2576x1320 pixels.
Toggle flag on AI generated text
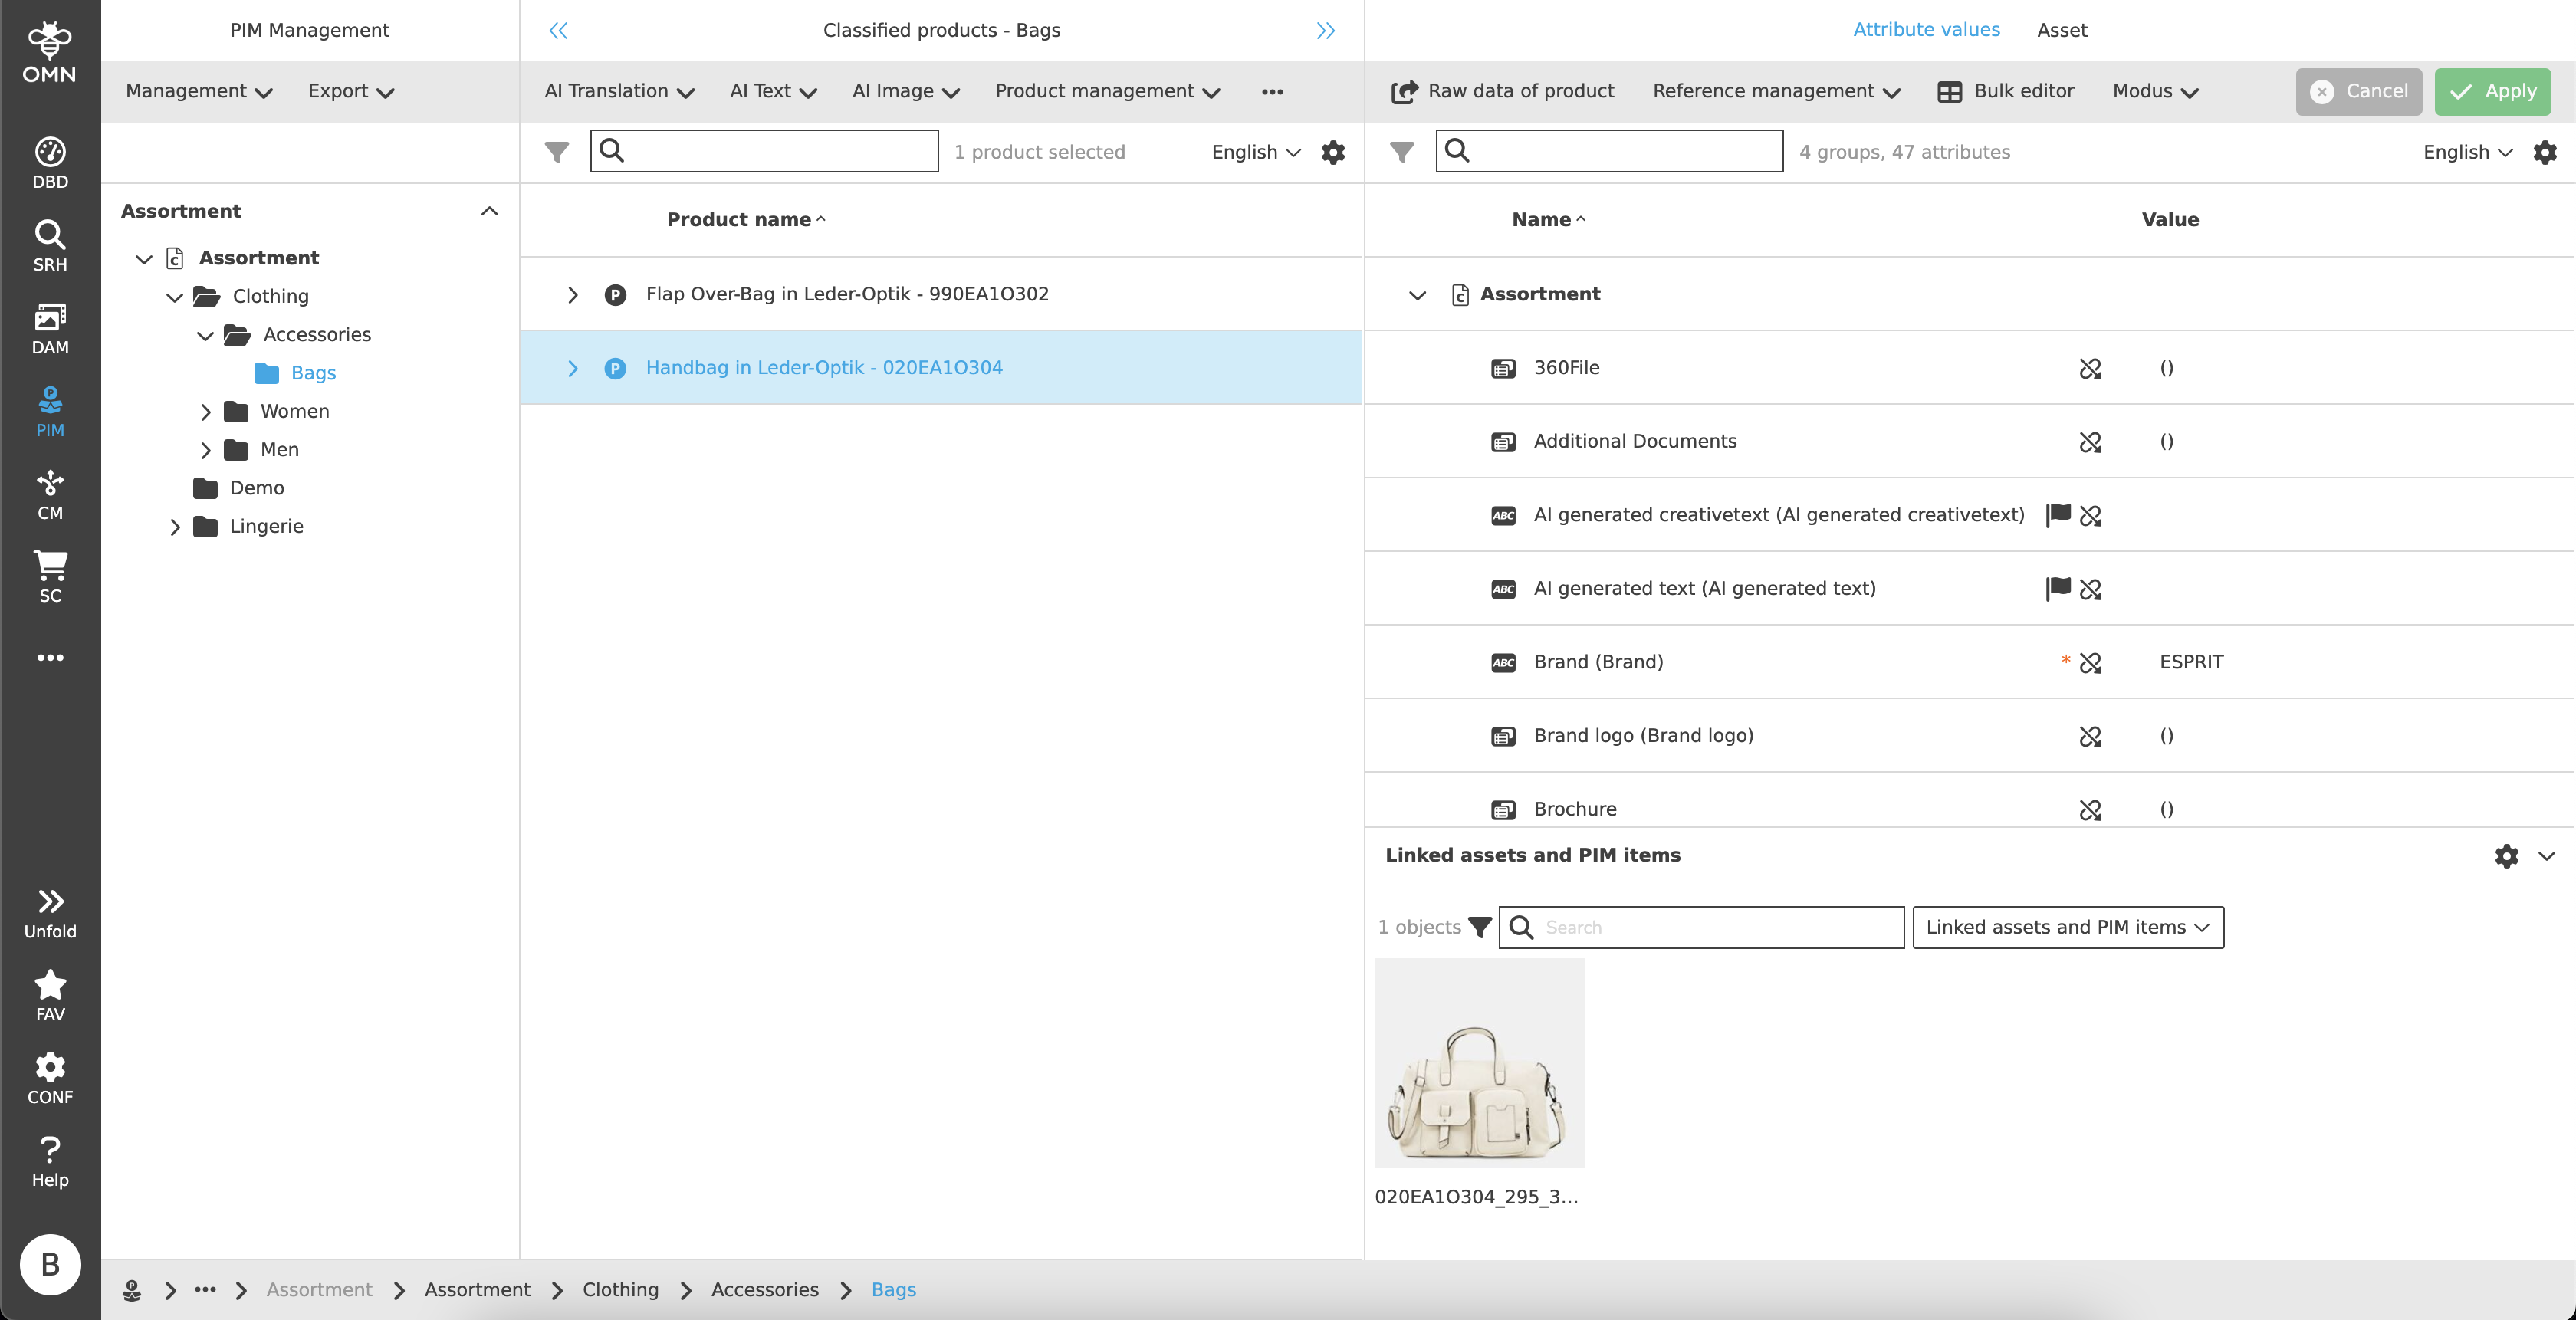2058,588
